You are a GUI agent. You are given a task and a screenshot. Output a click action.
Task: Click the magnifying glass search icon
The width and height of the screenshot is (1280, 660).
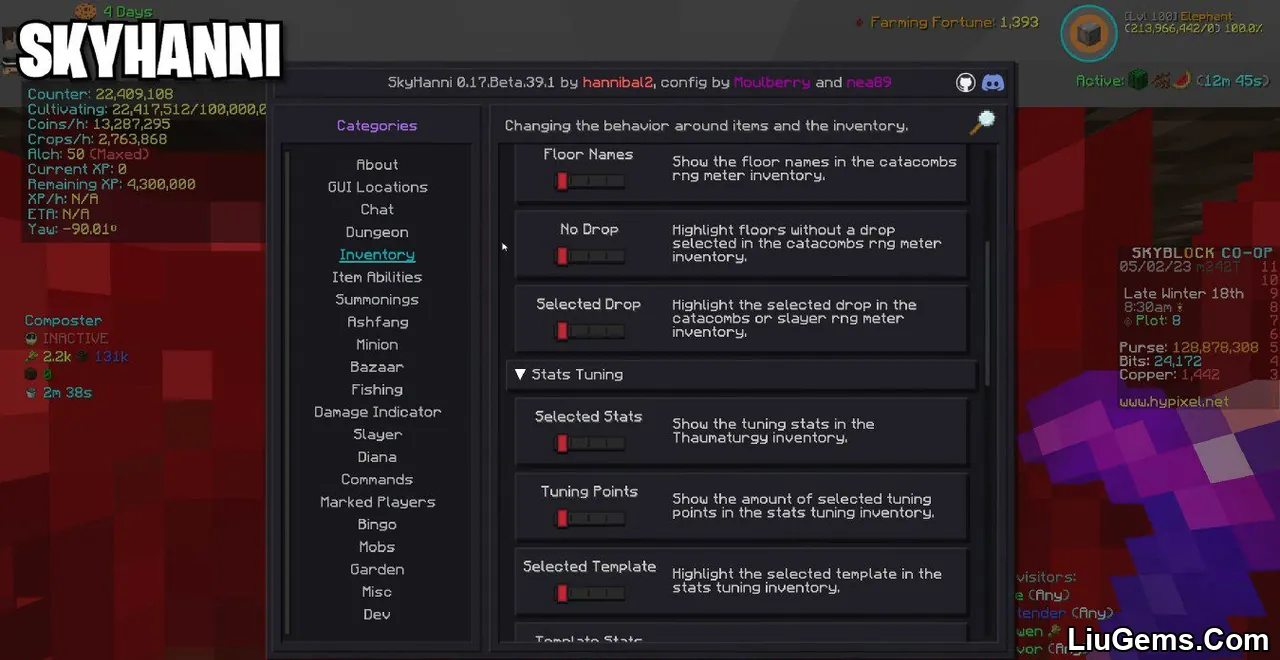pyautogui.click(x=983, y=123)
